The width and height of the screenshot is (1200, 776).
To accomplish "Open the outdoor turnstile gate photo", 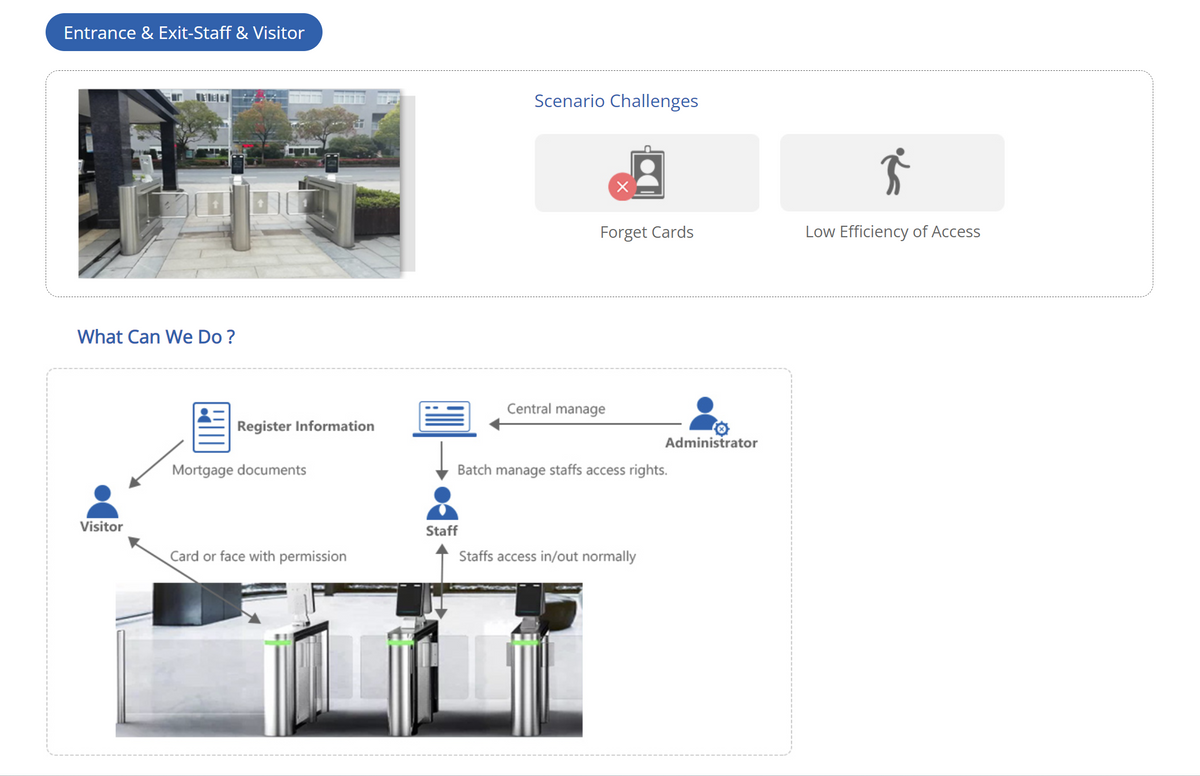I will pyautogui.click(x=240, y=184).
